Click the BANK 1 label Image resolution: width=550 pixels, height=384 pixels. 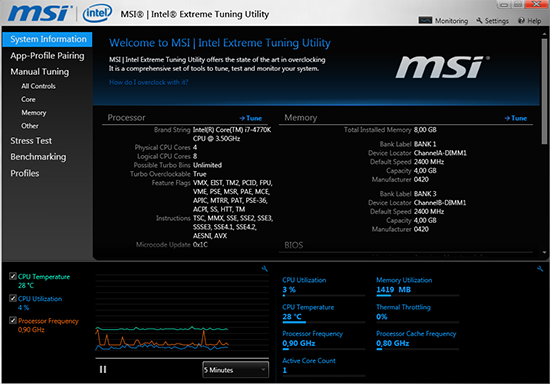425,144
